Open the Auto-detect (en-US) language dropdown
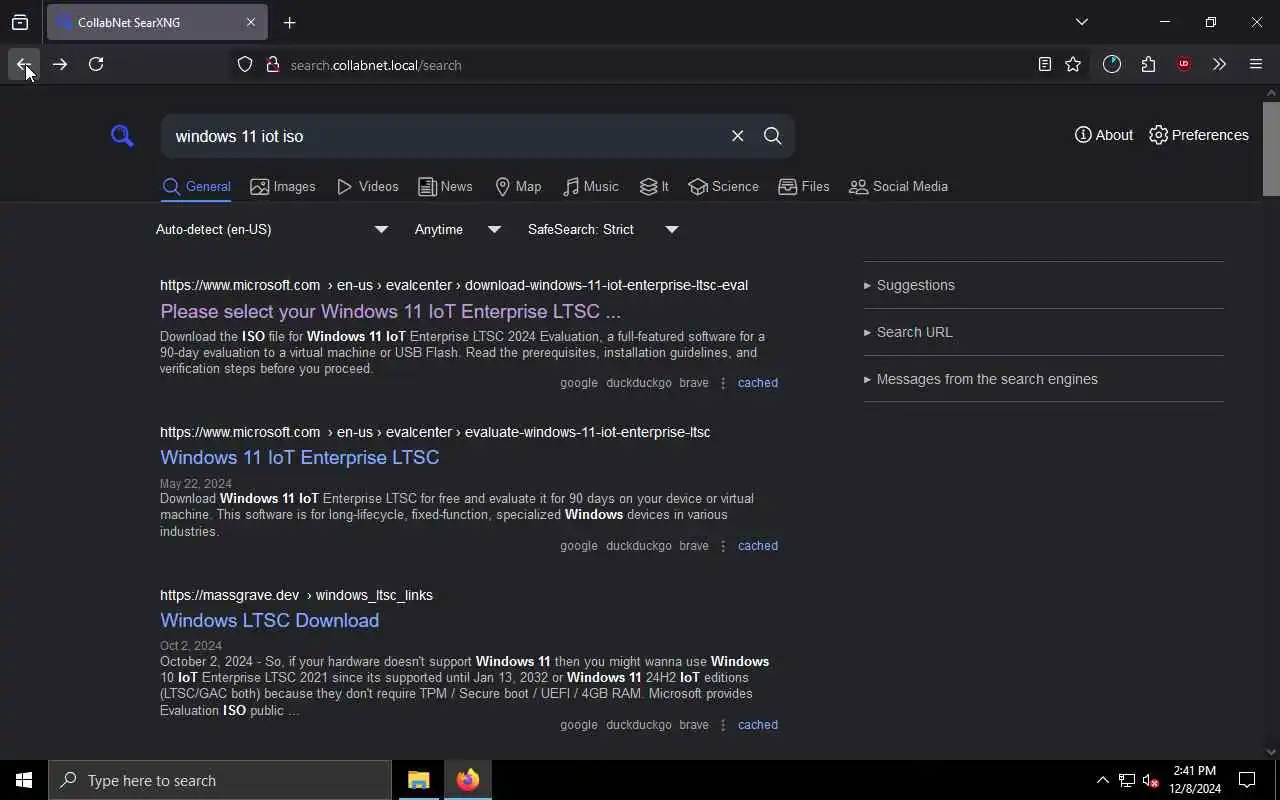Viewport: 1280px width, 800px height. [x=272, y=229]
